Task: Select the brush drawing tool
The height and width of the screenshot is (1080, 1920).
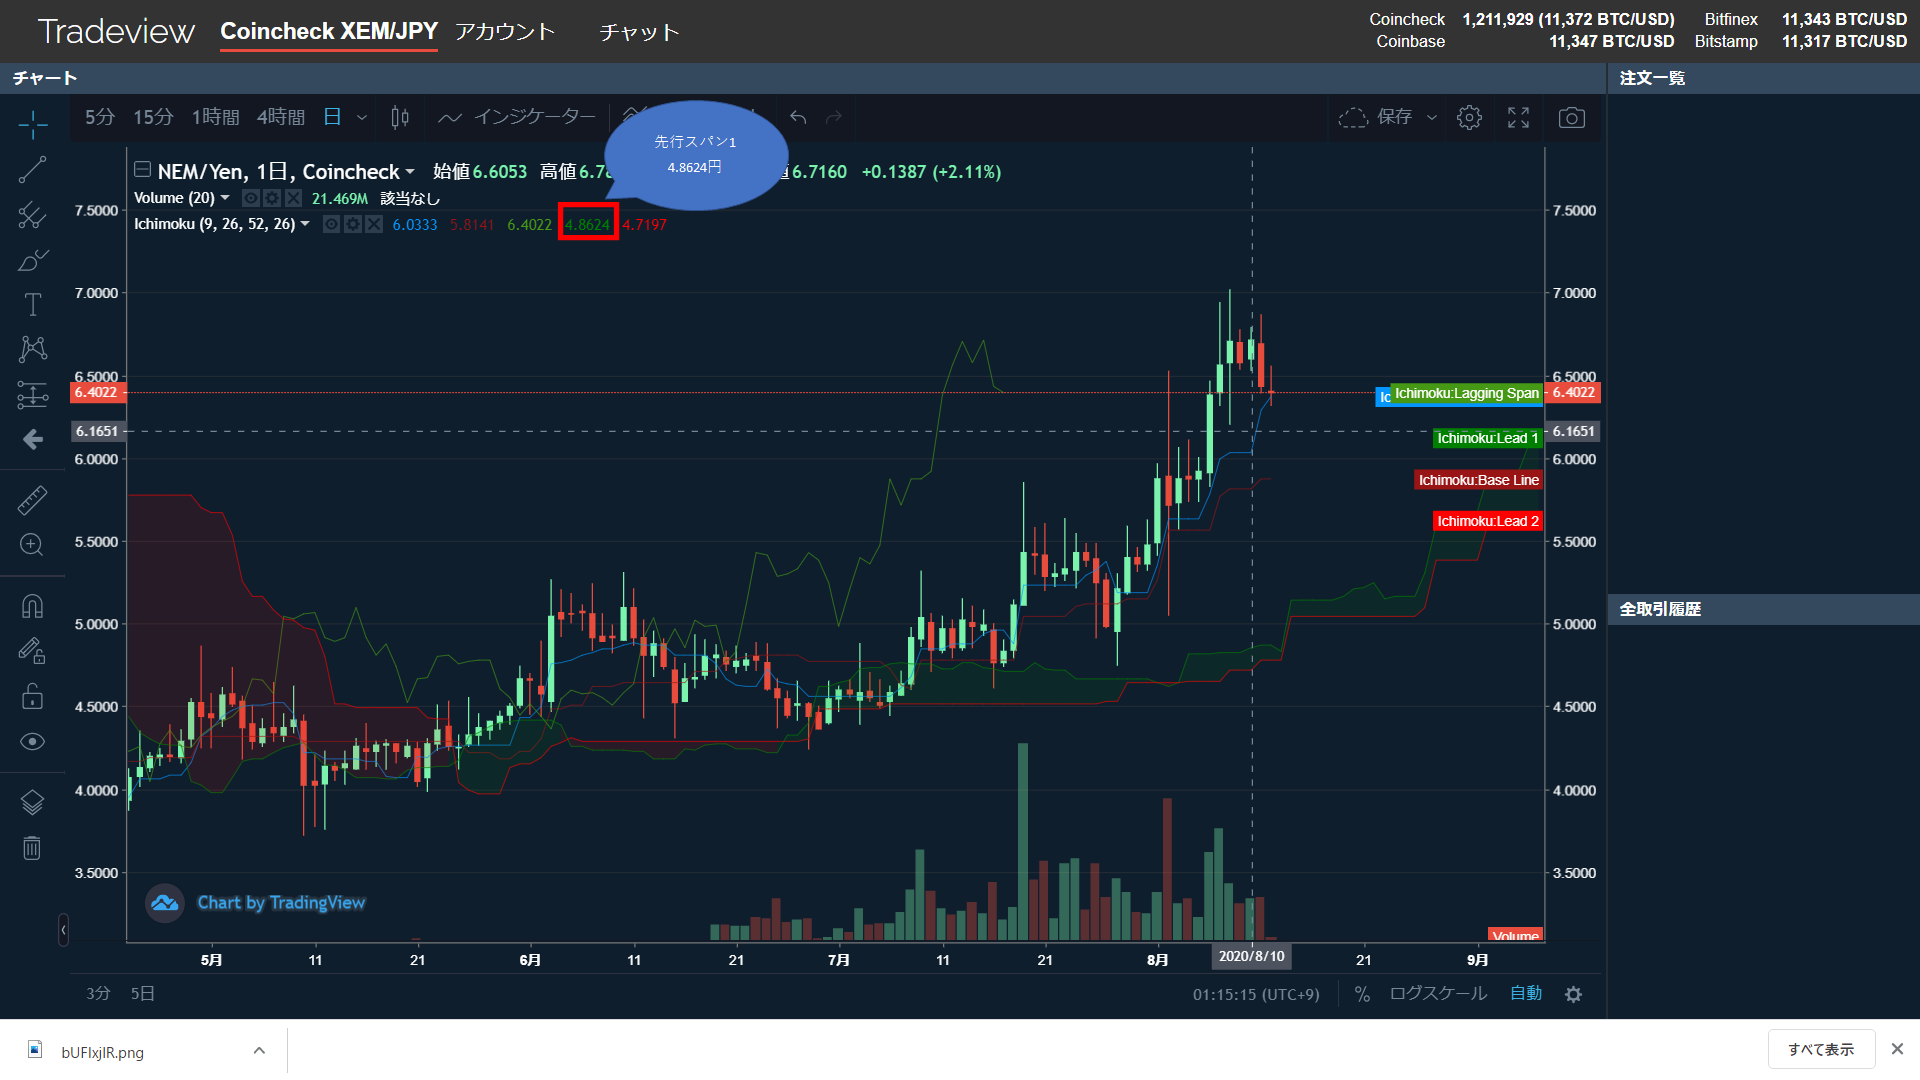Action: (32, 260)
